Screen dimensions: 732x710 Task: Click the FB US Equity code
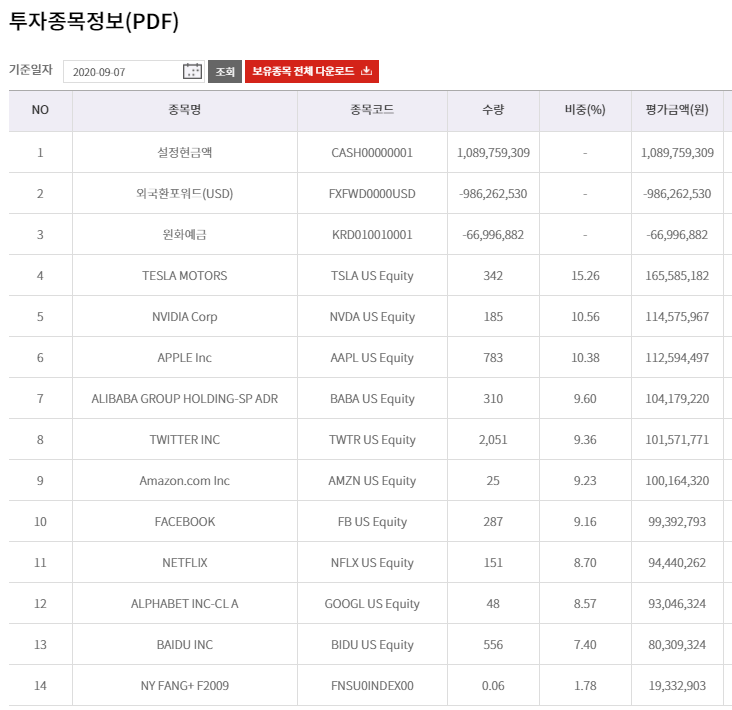pyautogui.click(x=372, y=522)
